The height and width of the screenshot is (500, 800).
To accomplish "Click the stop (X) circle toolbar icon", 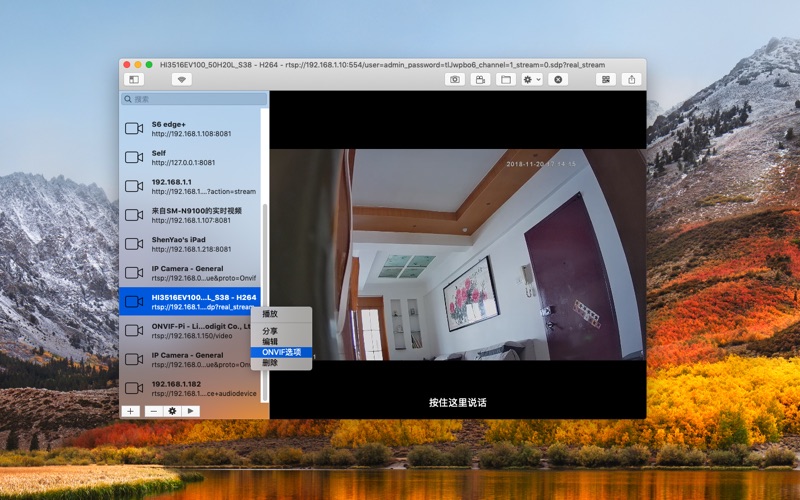I will point(558,79).
